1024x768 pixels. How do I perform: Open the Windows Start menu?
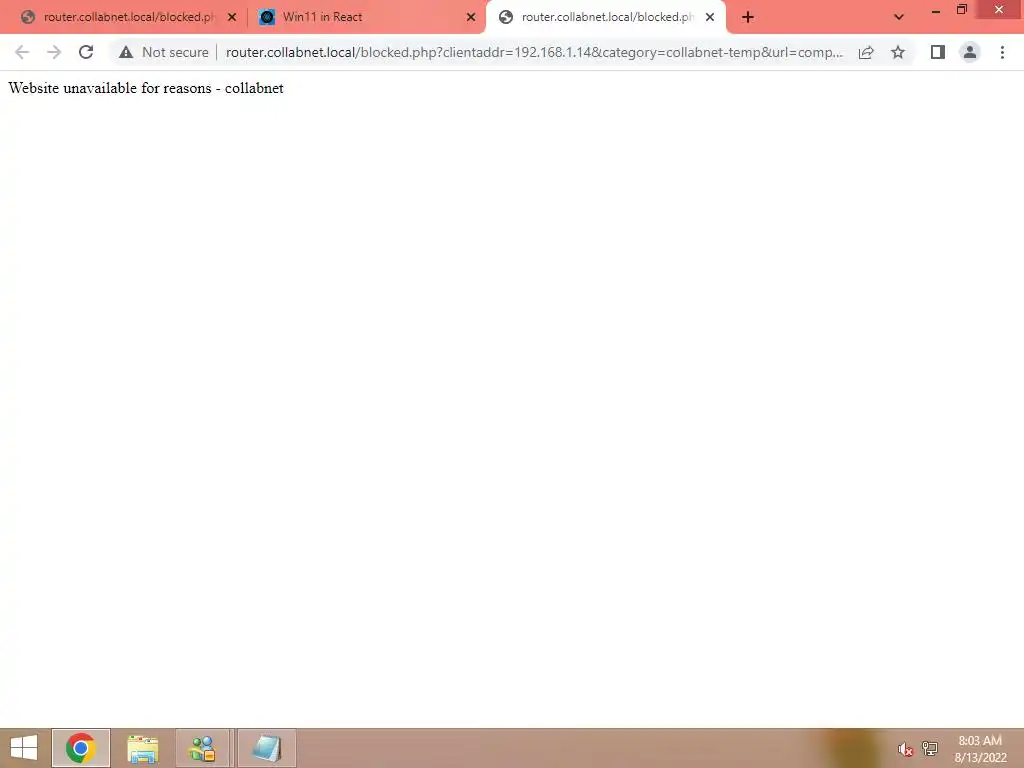(24, 748)
